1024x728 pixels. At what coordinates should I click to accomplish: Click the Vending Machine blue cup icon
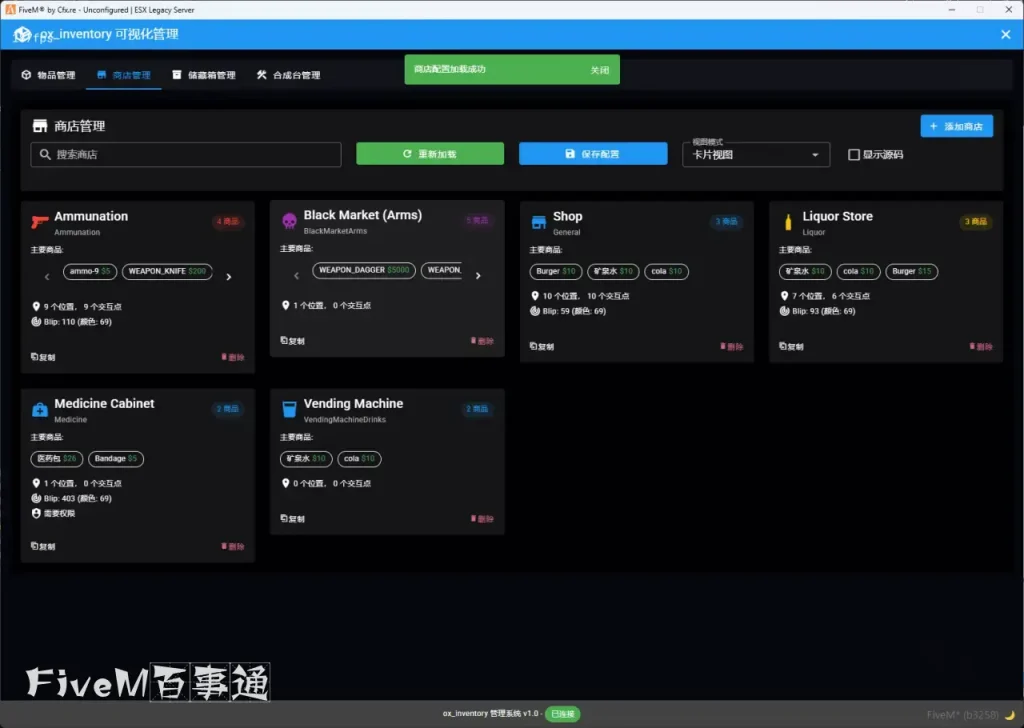coord(289,408)
